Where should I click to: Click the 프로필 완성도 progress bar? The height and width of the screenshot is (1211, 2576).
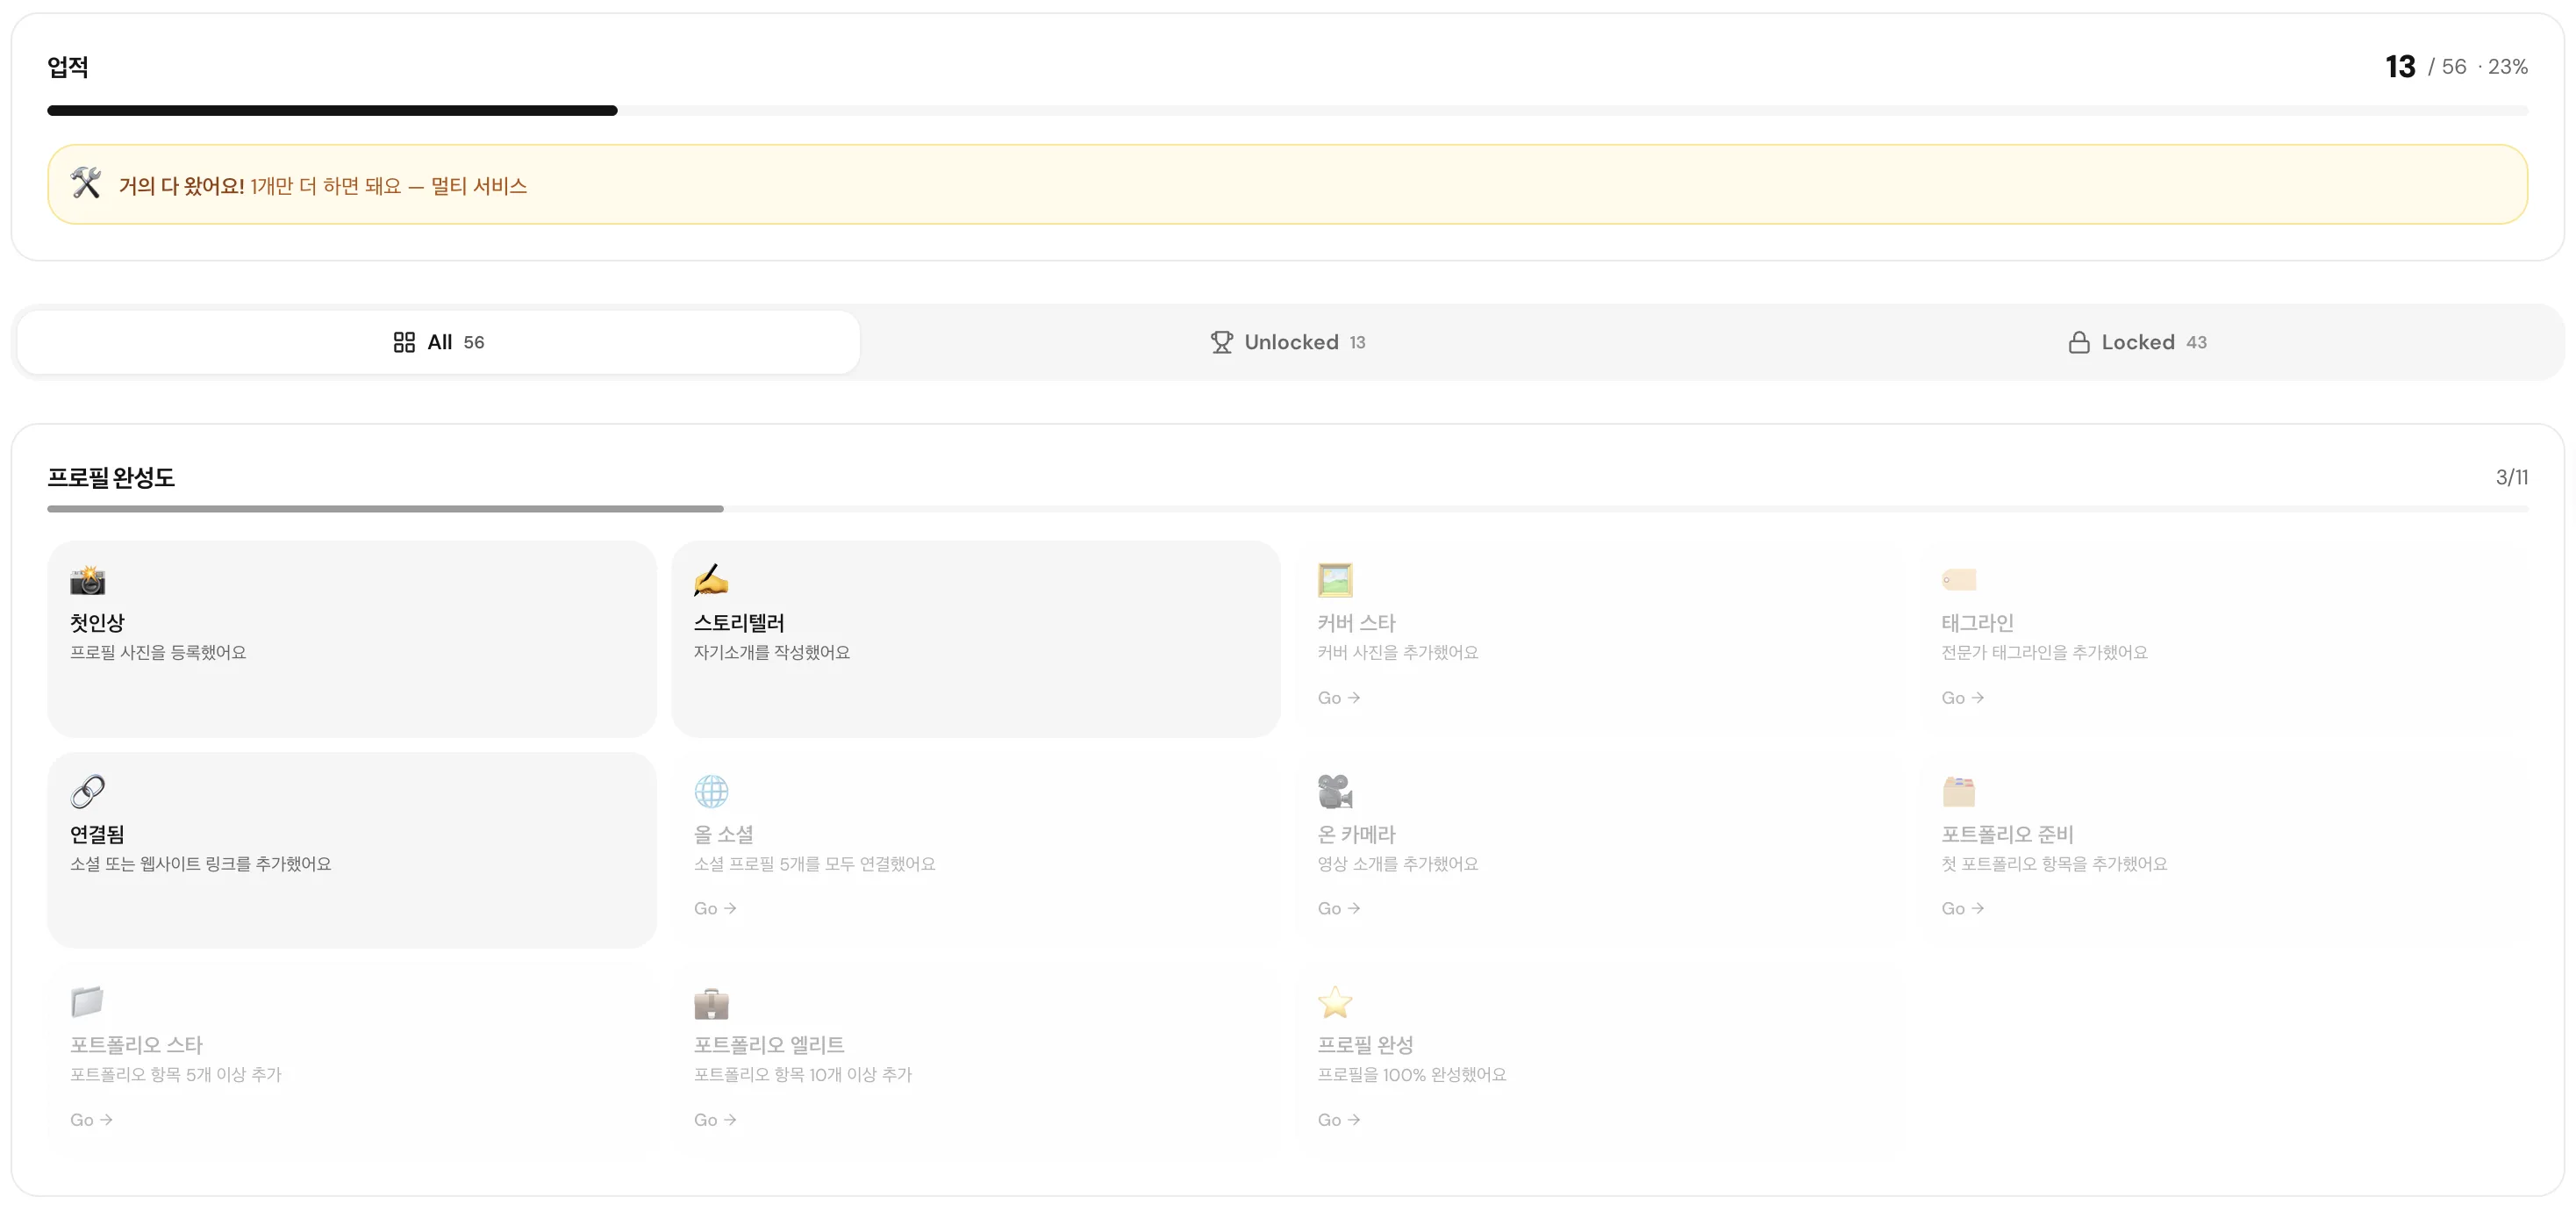[x=1287, y=509]
